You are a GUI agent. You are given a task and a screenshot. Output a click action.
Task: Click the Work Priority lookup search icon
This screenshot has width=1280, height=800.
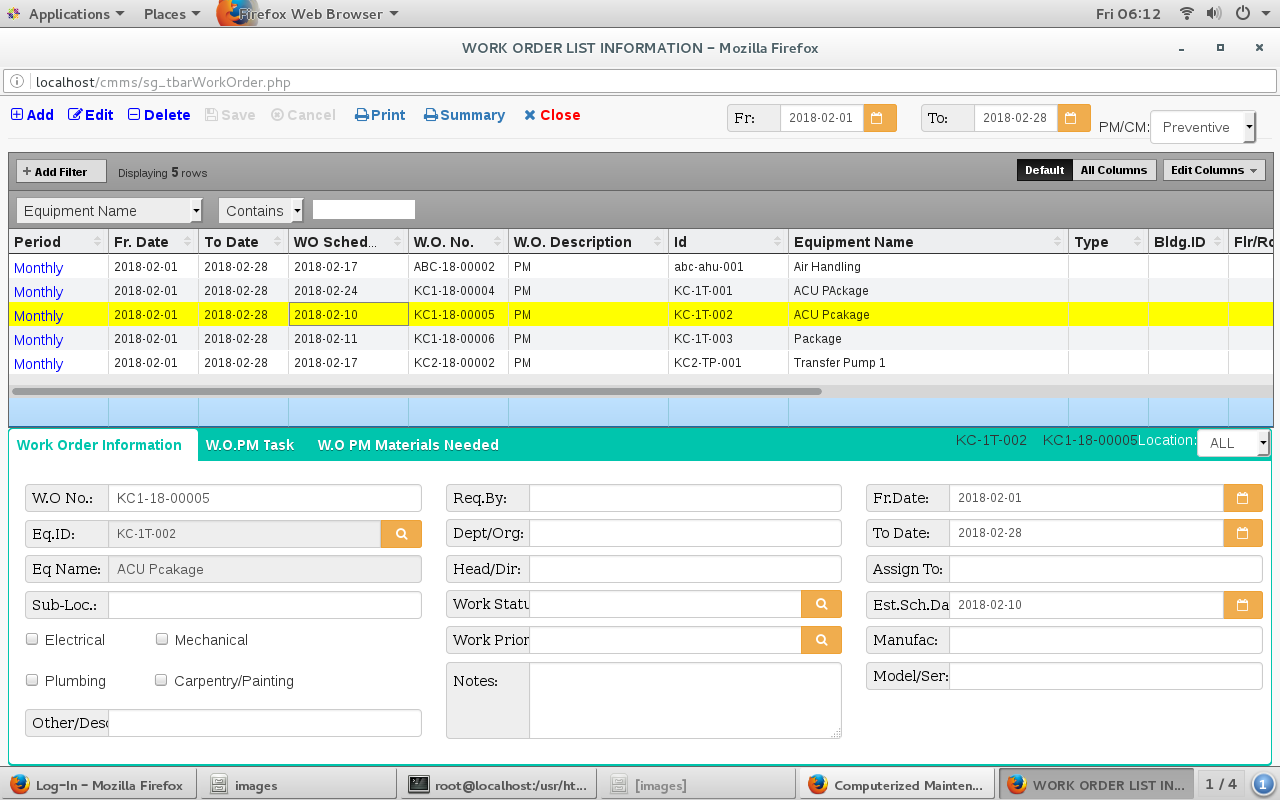tap(821, 640)
